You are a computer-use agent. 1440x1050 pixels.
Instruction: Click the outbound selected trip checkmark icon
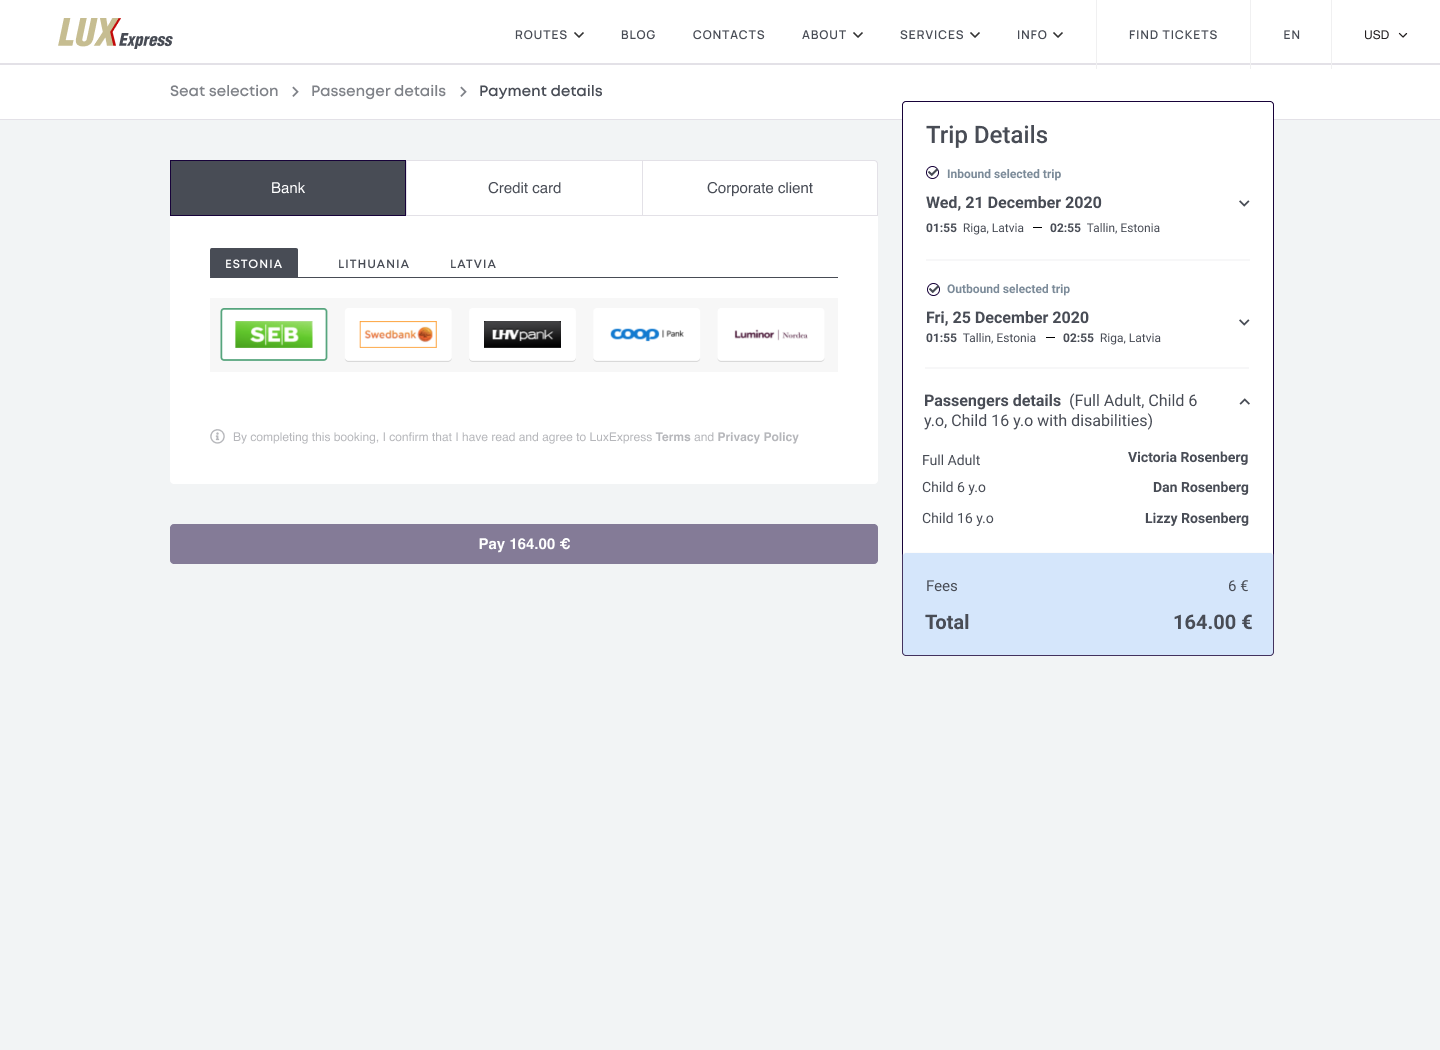tap(933, 289)
